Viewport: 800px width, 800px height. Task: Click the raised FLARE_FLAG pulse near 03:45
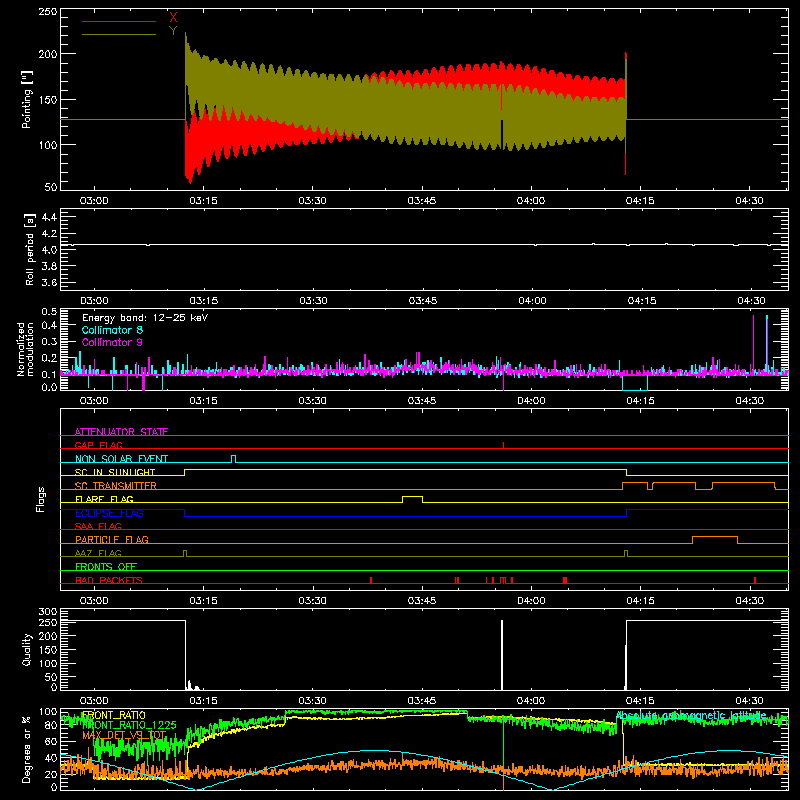[x=412, y=497]
